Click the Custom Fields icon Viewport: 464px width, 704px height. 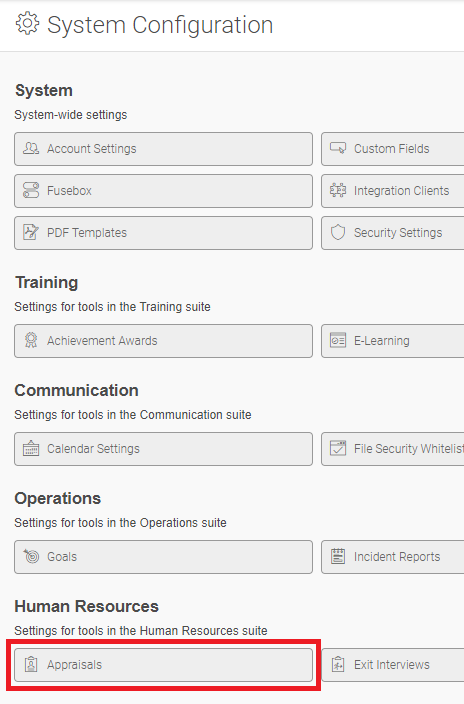[338, 148]
